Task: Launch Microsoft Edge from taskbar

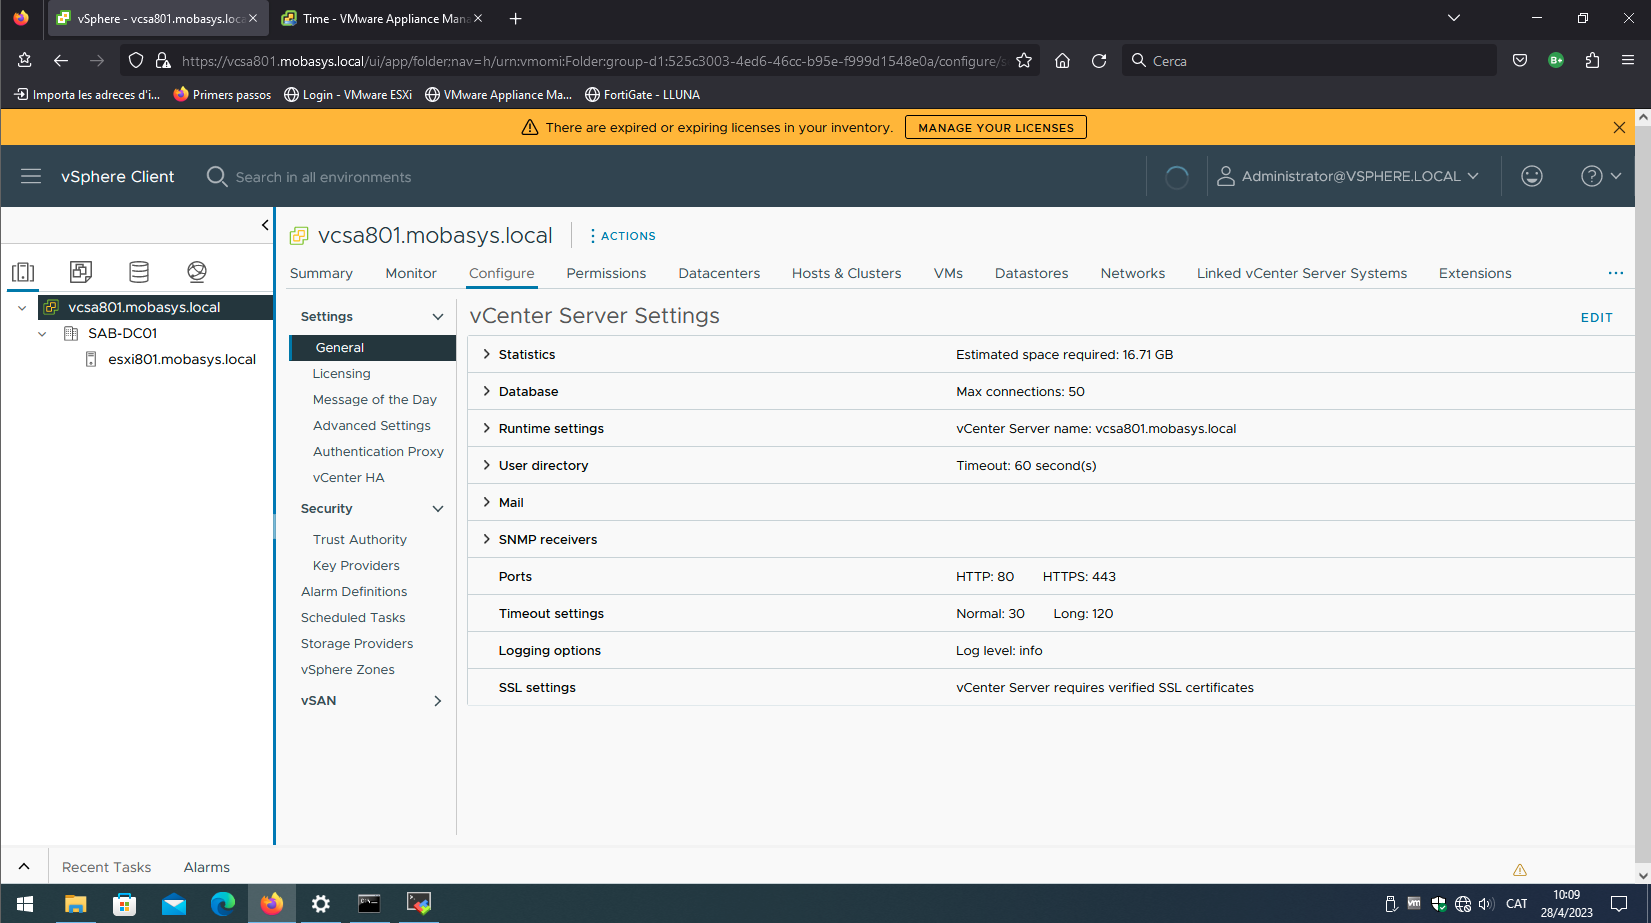Action: pos(222,904)
